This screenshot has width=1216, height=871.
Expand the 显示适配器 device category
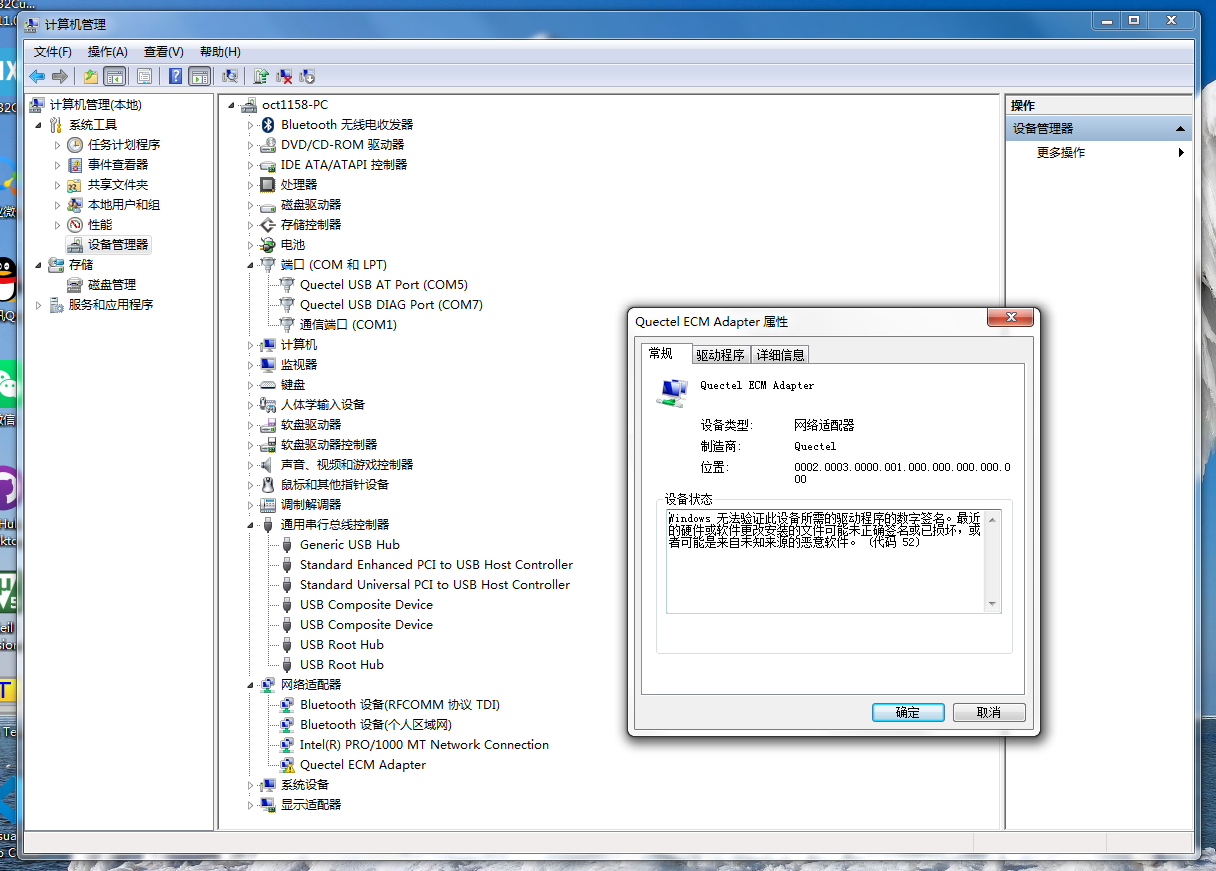251,805
